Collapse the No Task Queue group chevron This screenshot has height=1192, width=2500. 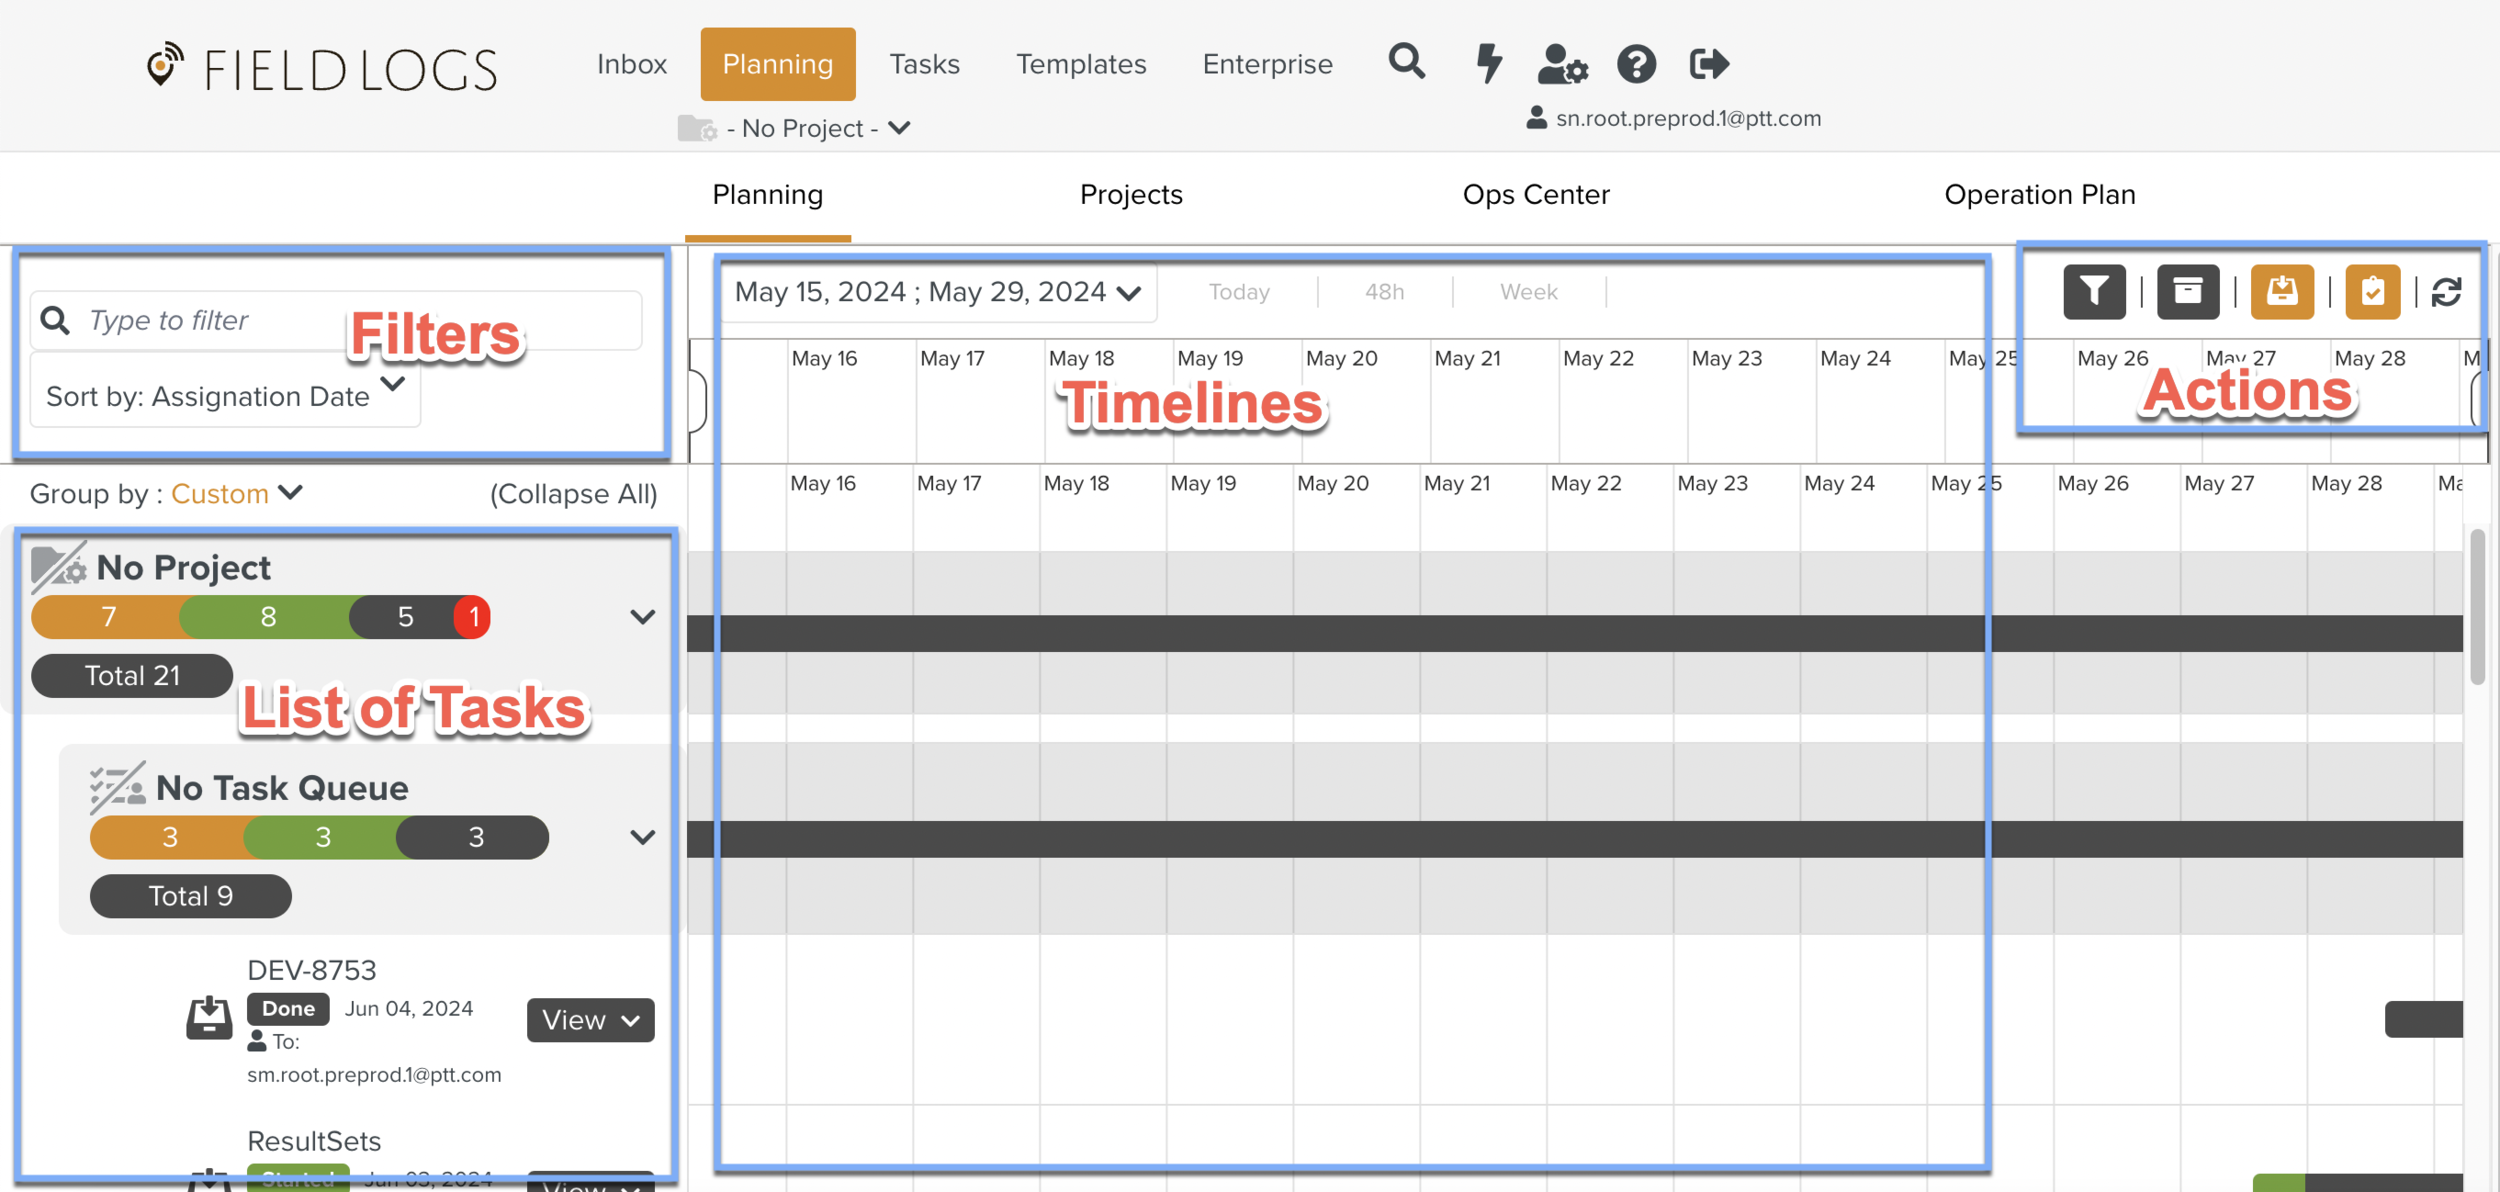642,837
